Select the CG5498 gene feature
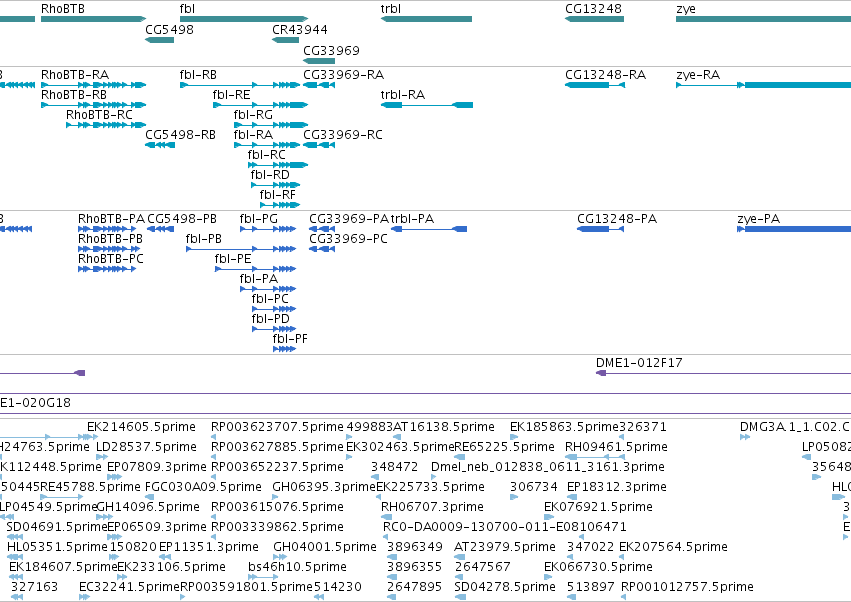851x602 pixels. (160, 40)
